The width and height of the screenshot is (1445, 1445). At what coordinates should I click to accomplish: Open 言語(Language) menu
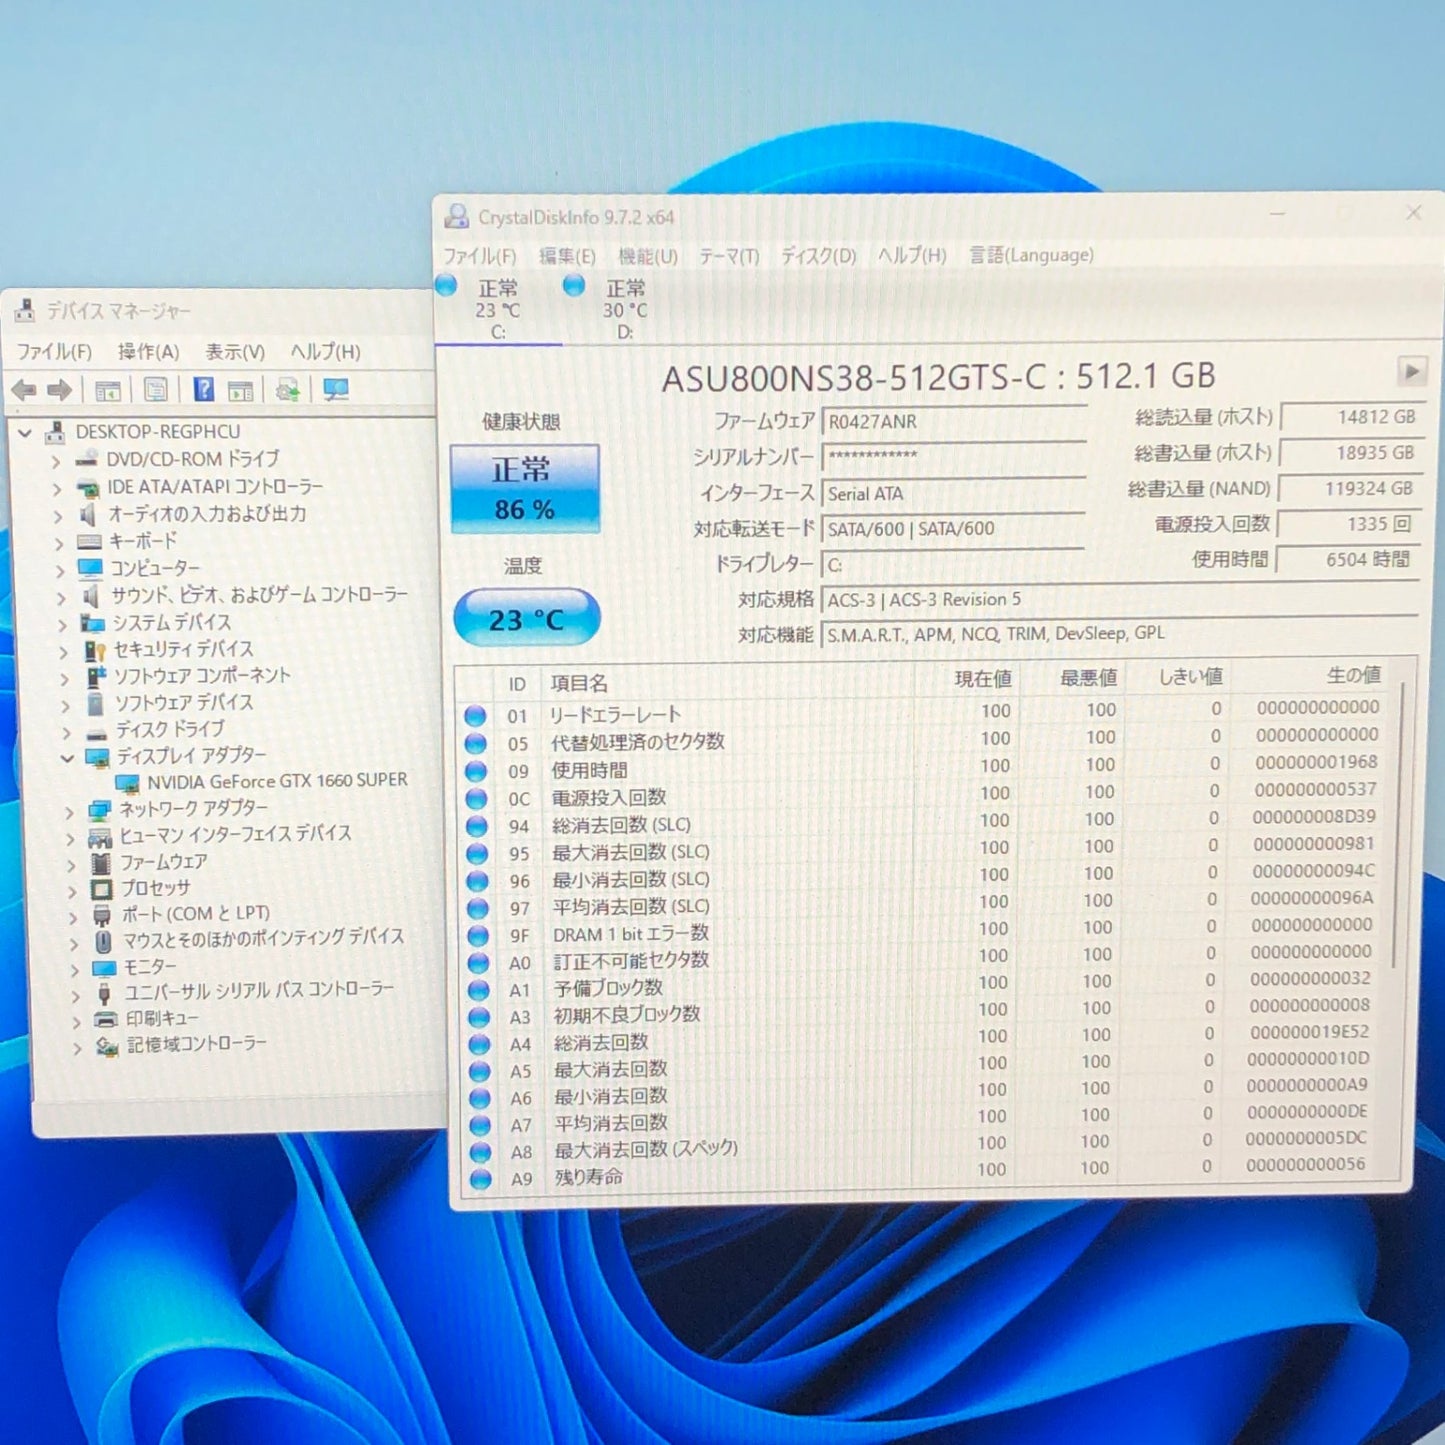coord(1031,255)
